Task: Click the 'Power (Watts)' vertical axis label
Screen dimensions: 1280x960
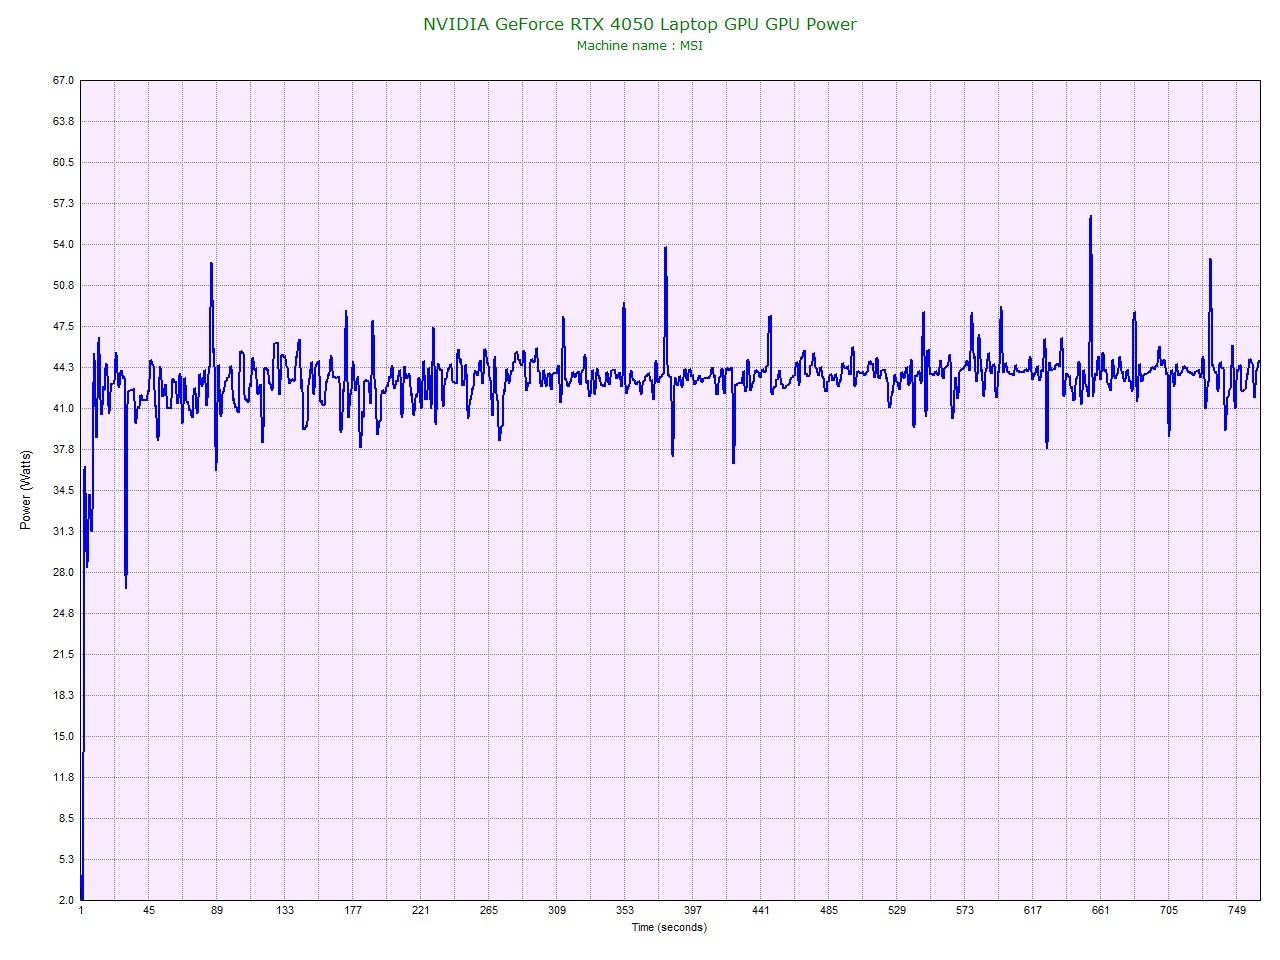Action: click(25, 490)
